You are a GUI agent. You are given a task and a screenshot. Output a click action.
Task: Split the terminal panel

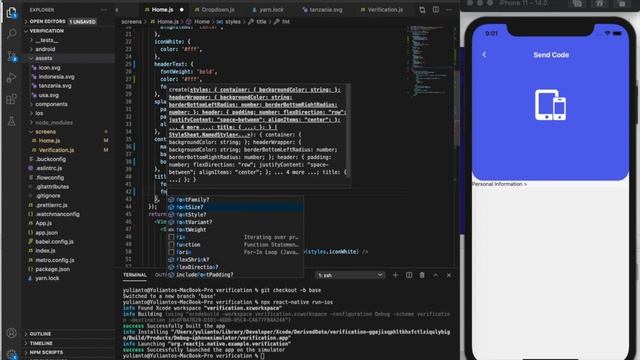coord(409,275)
